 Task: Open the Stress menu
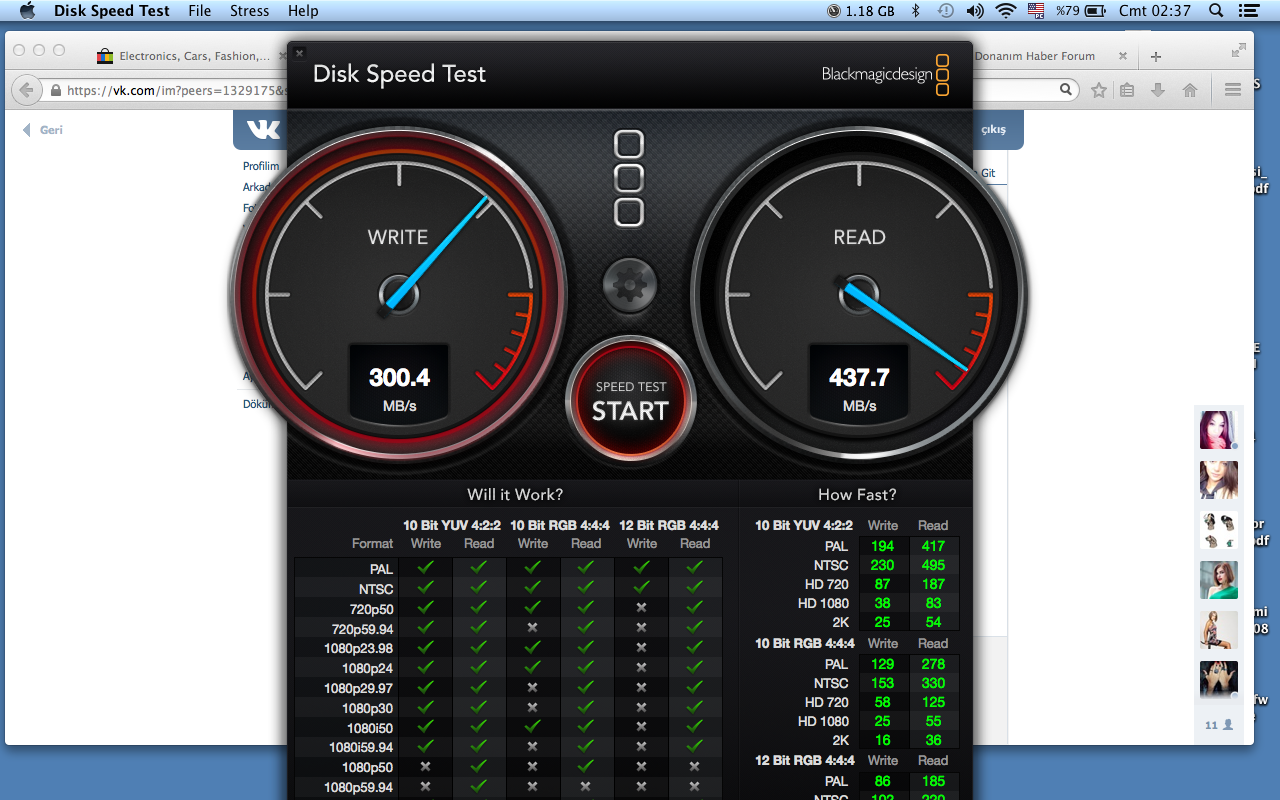click(250, 11)
